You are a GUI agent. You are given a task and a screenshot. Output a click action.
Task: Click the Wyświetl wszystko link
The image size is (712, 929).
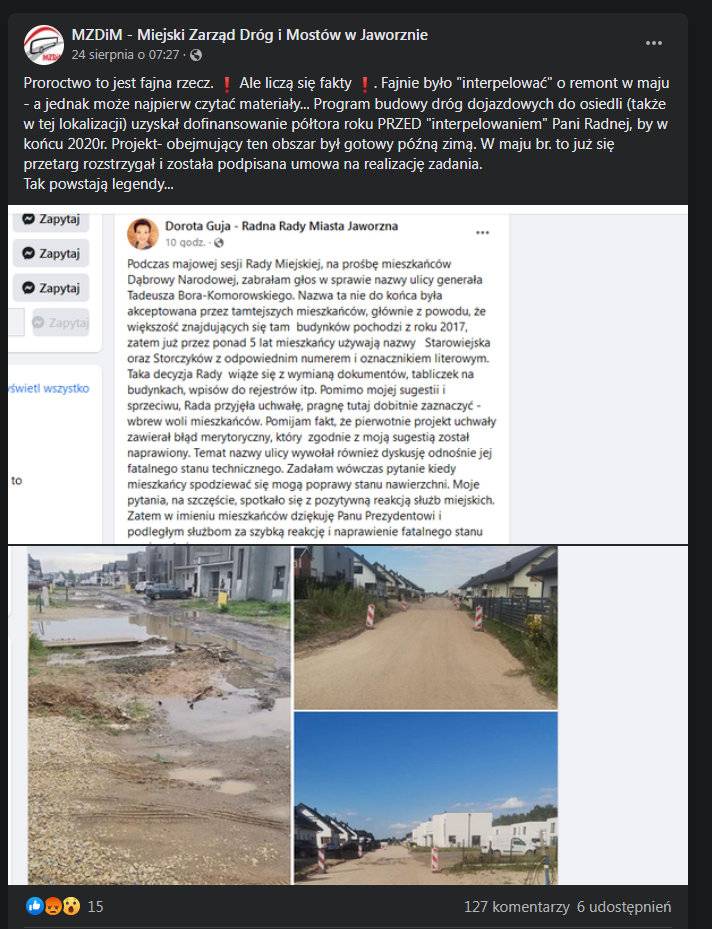click(x=49, y=389)
